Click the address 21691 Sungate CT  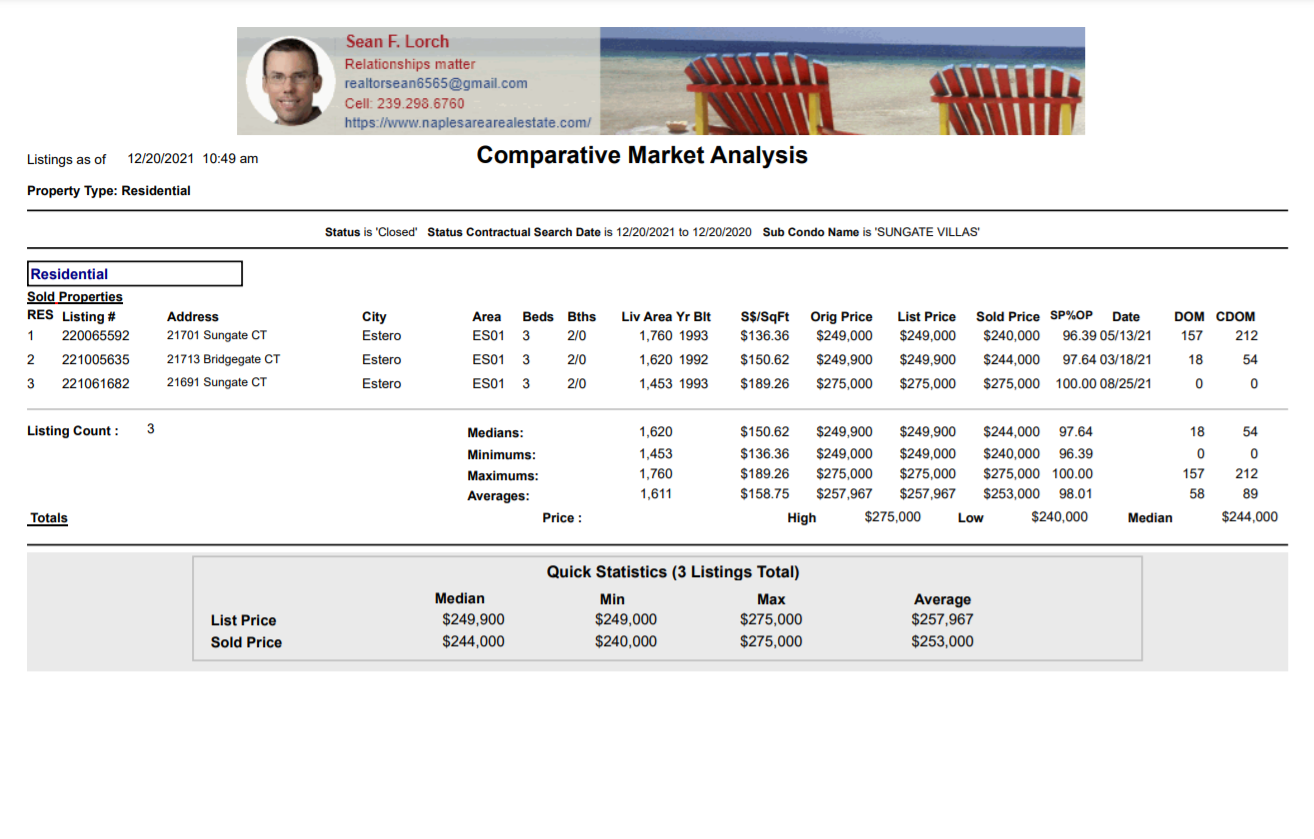pos(217,384)
